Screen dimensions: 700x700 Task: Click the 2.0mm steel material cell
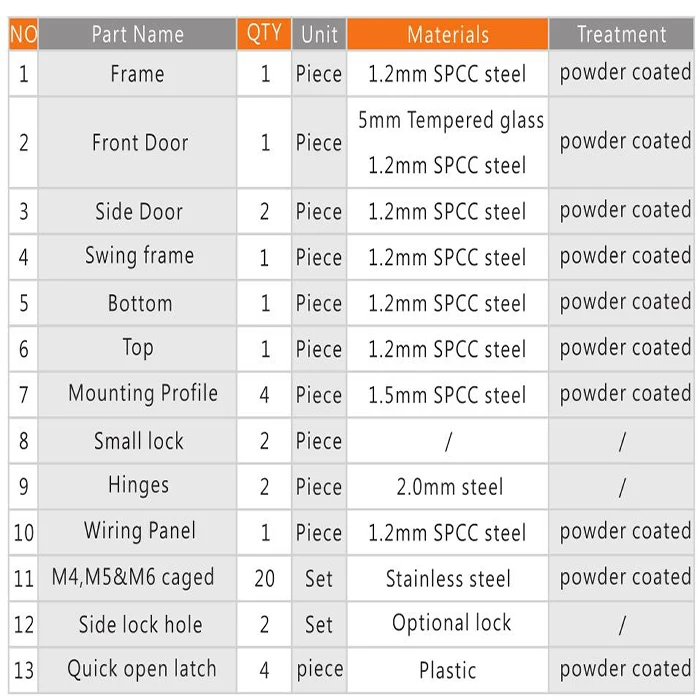click(x=449, y=487)
